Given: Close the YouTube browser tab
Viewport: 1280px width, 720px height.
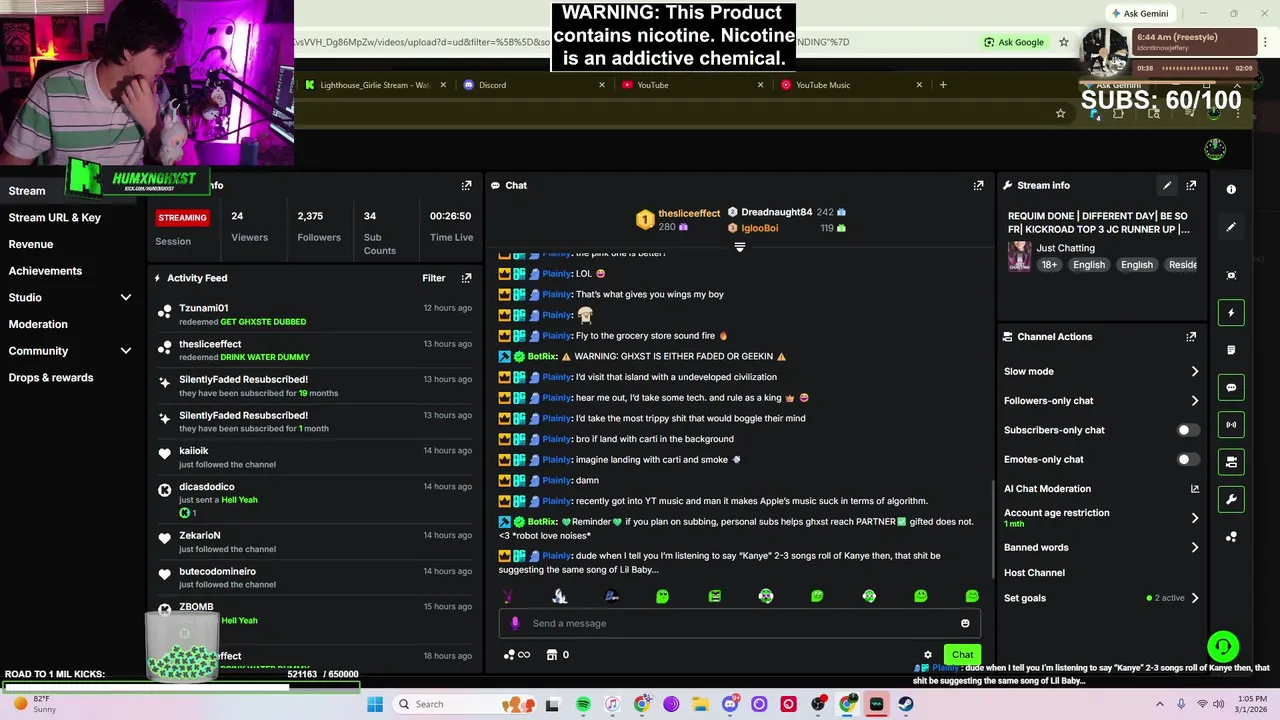Looking at the screenshot, I should click(x=760, y=85).
